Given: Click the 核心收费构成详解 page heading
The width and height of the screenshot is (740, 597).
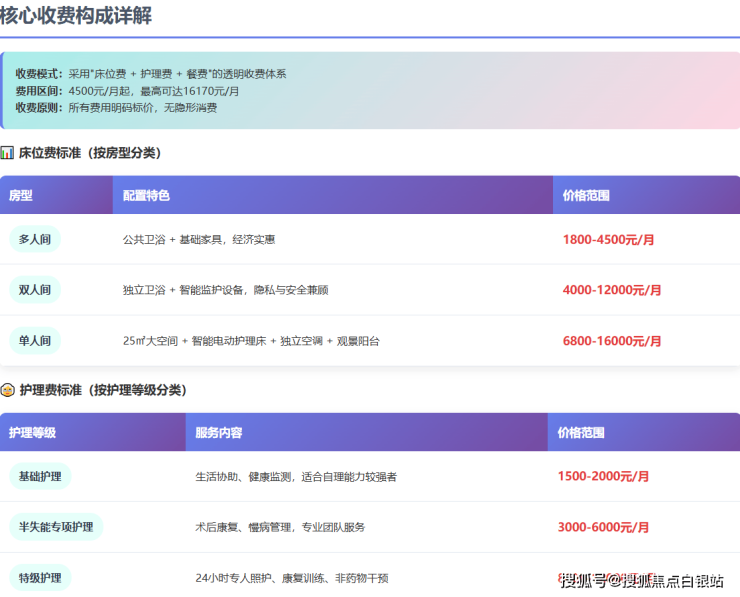Looking at the screenshot, I should point(76,15).
